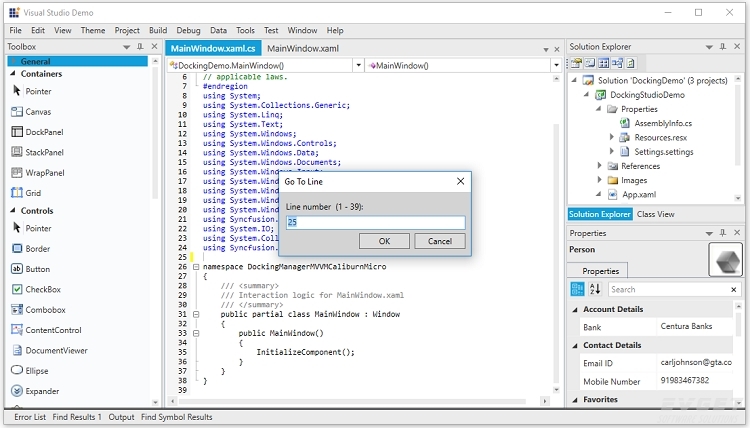The image size is (750, 428).
Task: Toggle alphabetical sort in Properties panel
Action: click(x=595, y=290)
